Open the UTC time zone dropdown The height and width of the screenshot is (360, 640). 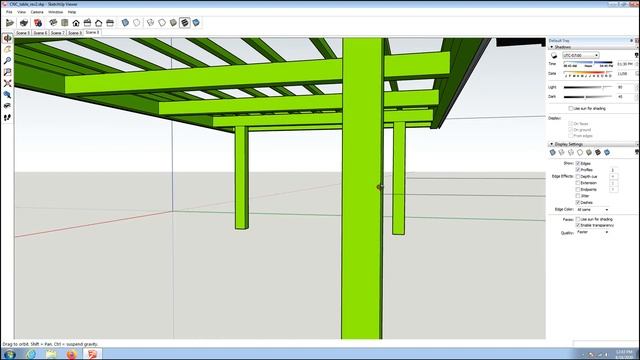pos(580,55)
